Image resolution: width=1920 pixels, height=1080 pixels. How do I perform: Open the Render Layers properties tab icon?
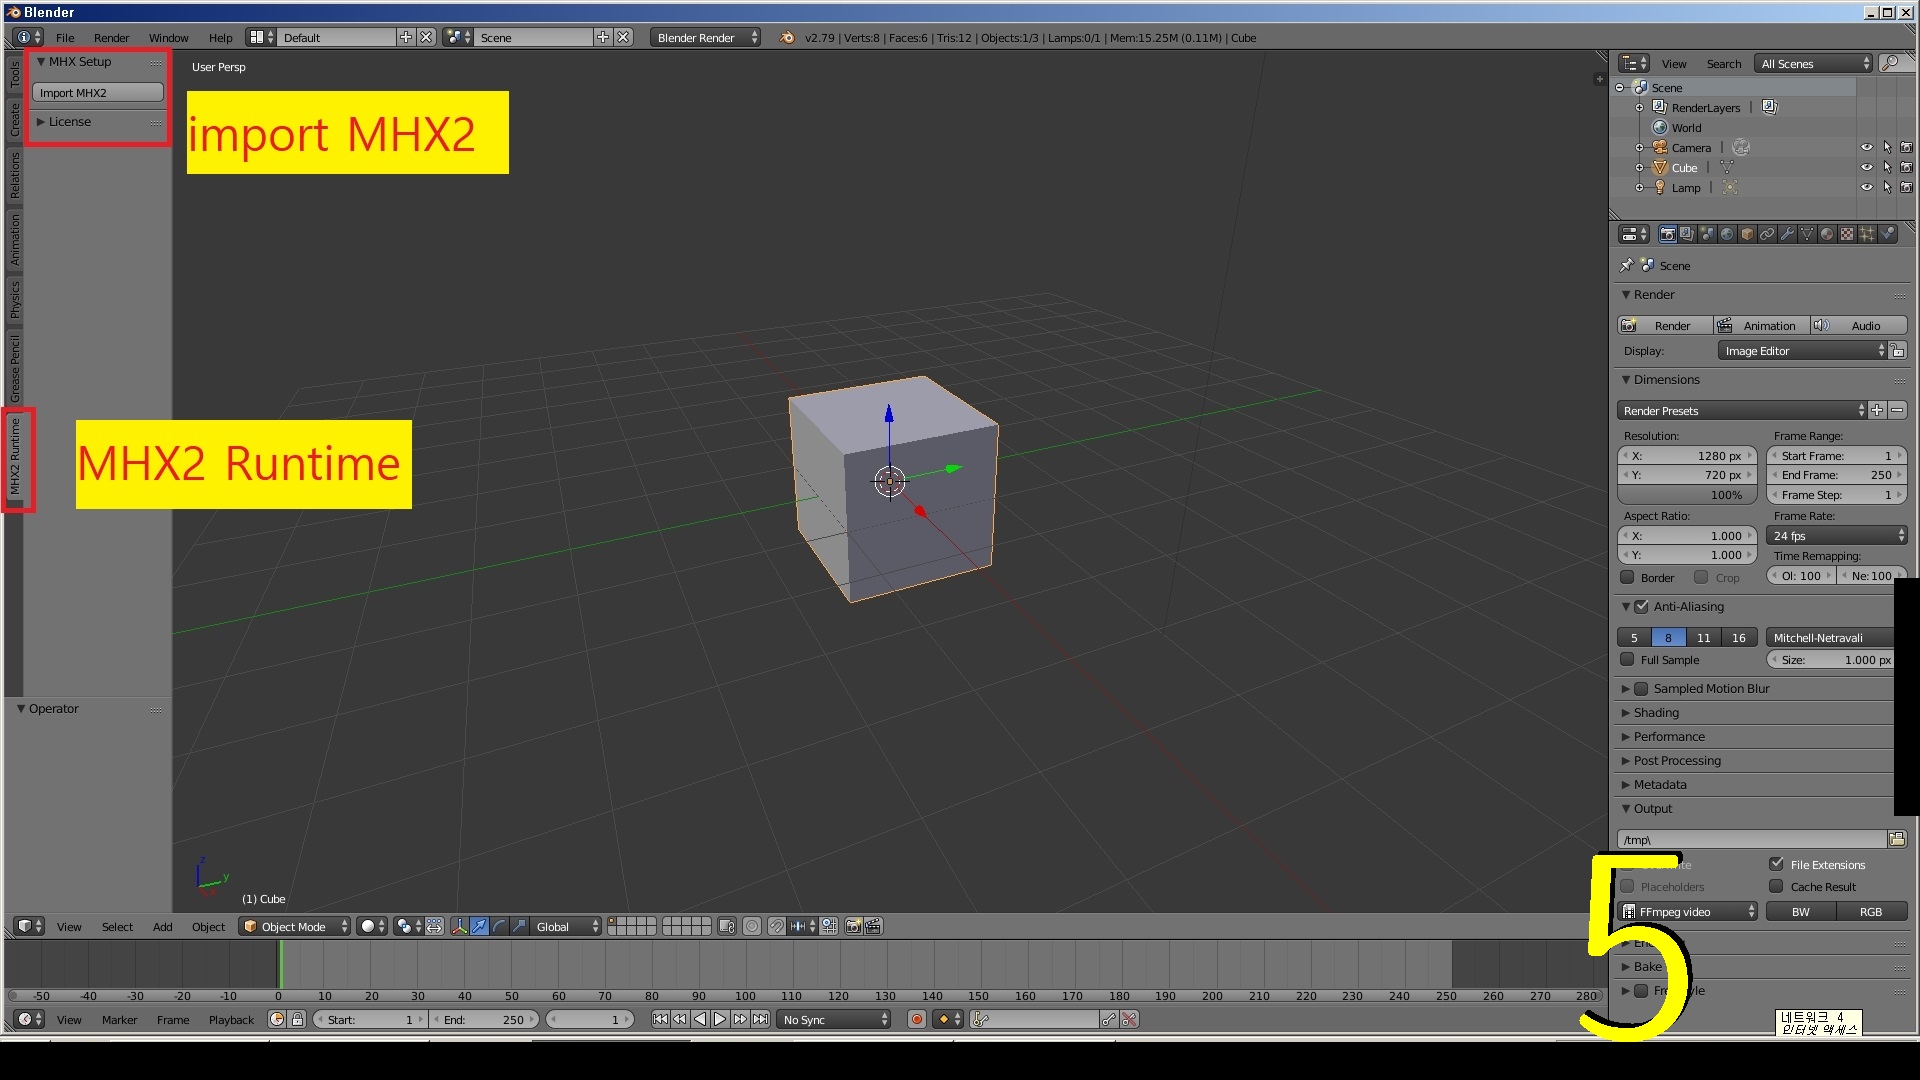[1687, 234]
